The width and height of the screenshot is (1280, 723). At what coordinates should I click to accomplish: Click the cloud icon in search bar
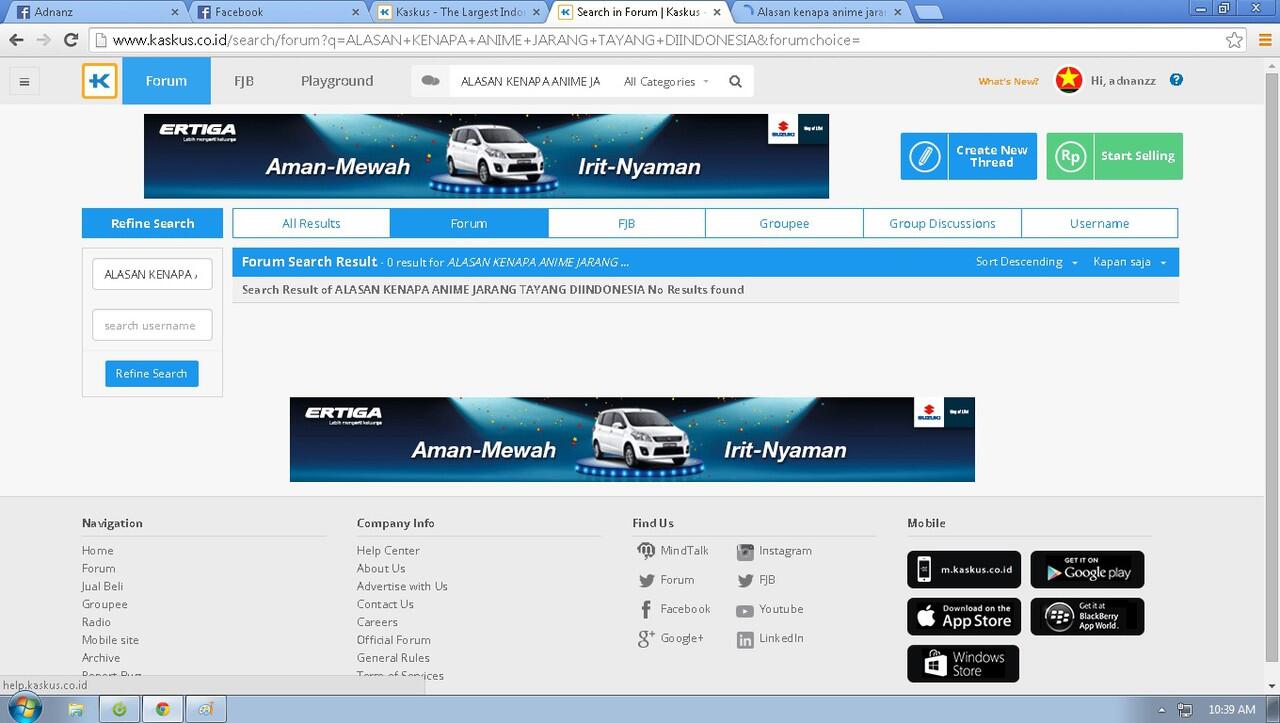click(x=431, y=81)
